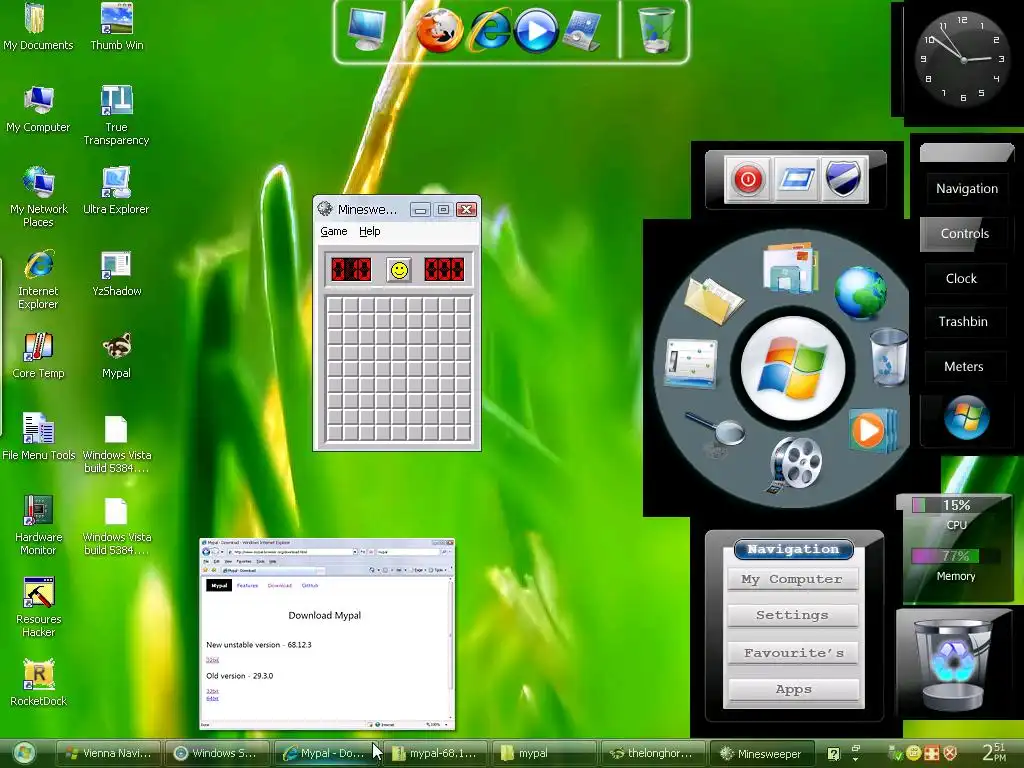Open film reel icon in circular launcher

coord(794,465)
